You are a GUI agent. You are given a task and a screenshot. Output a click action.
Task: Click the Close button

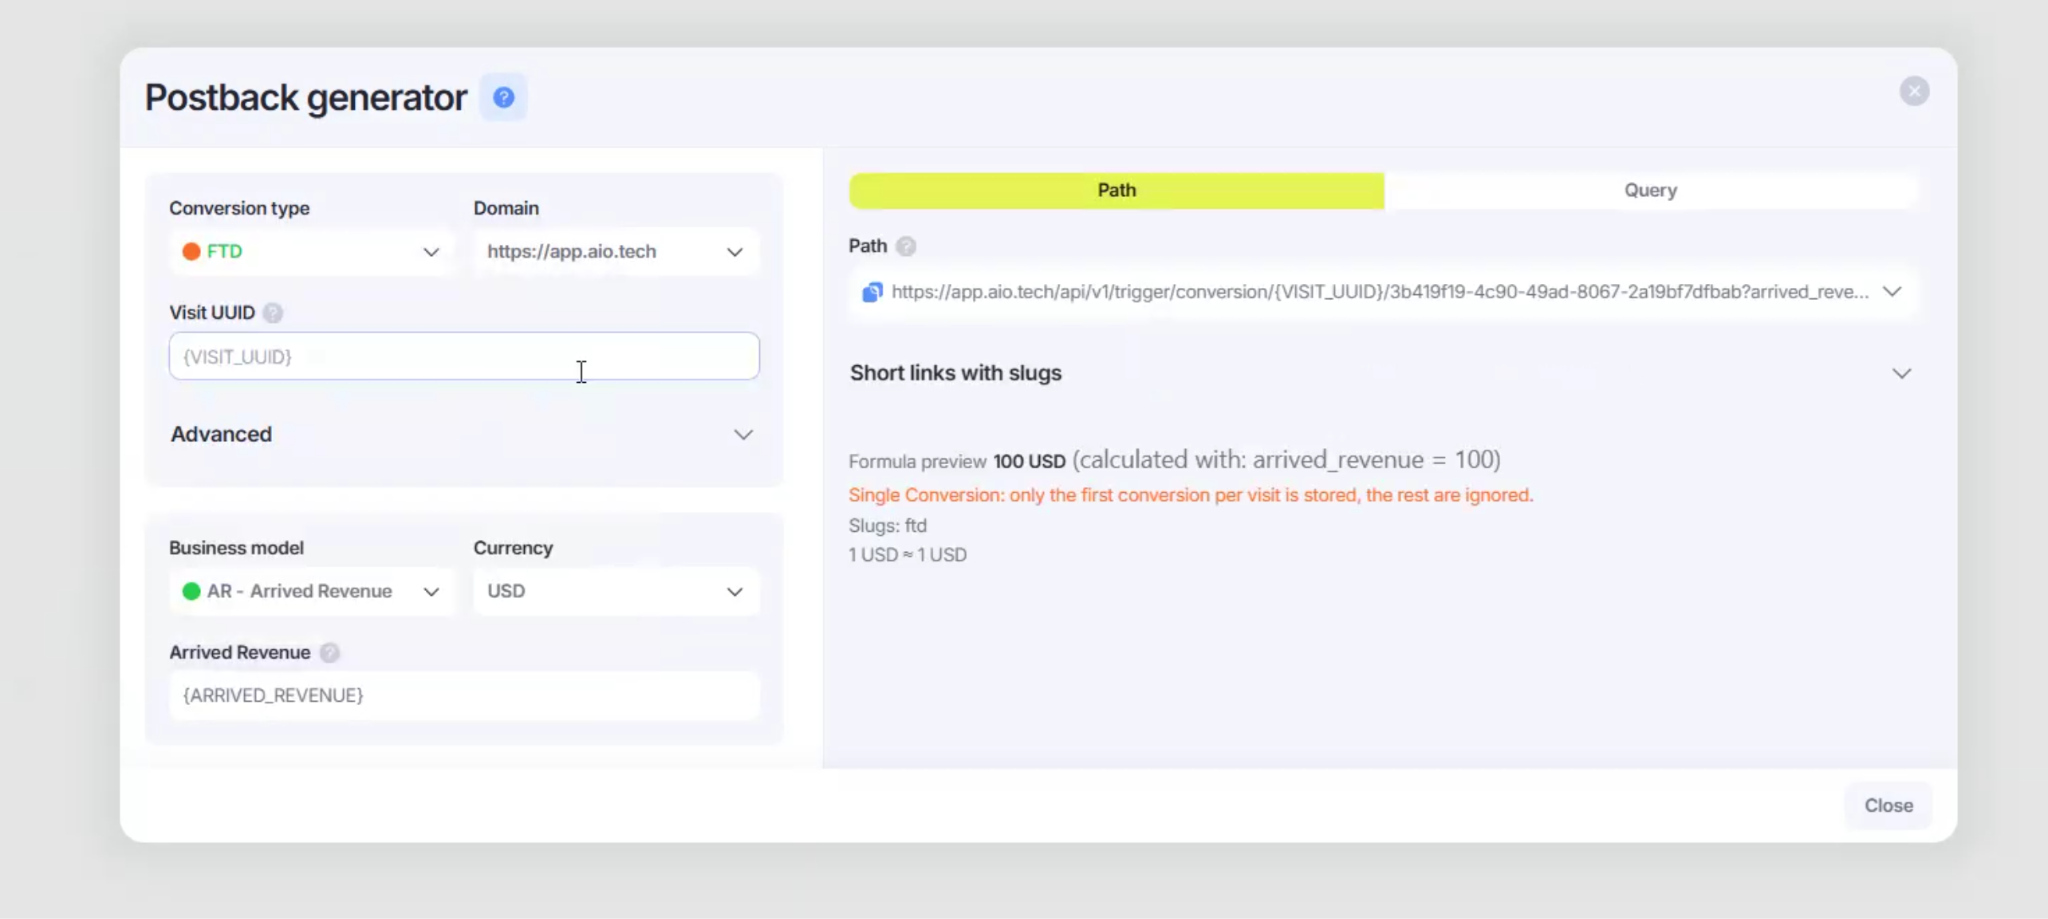pos(1888,806)
